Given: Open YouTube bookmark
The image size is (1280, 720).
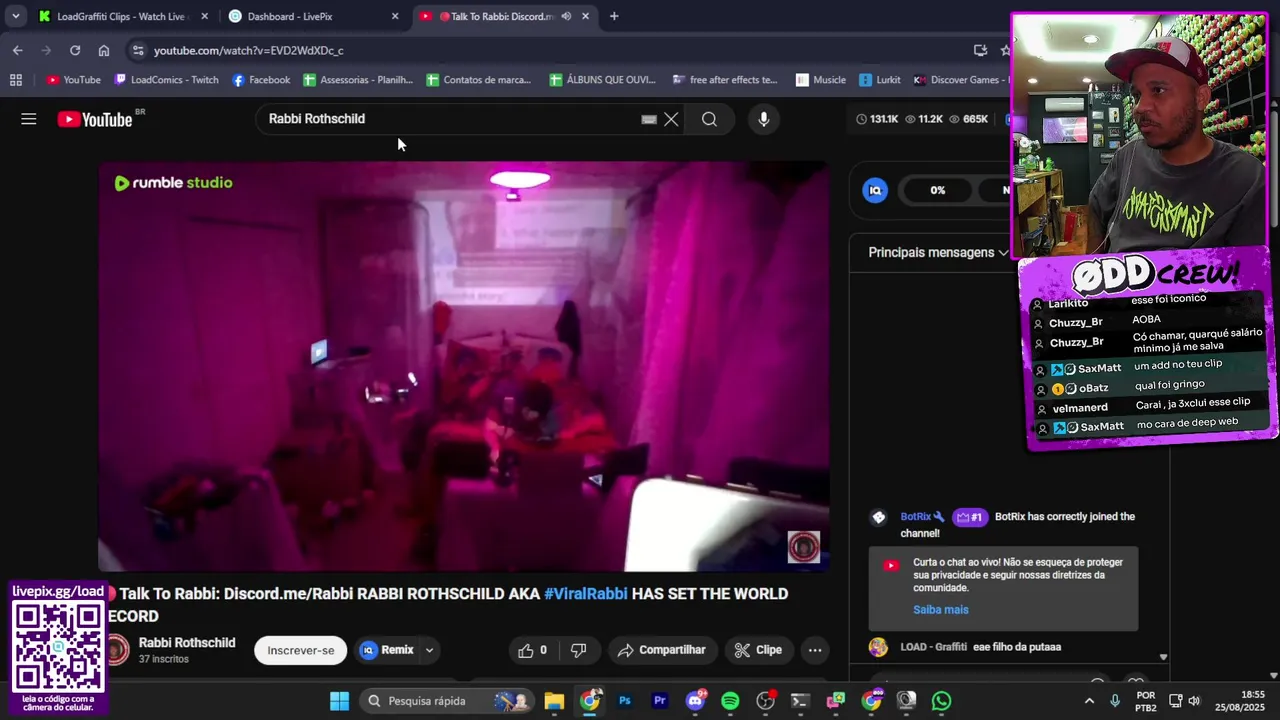Looking at the screenshot, I should pyautogui.click(x=73, y=80).
